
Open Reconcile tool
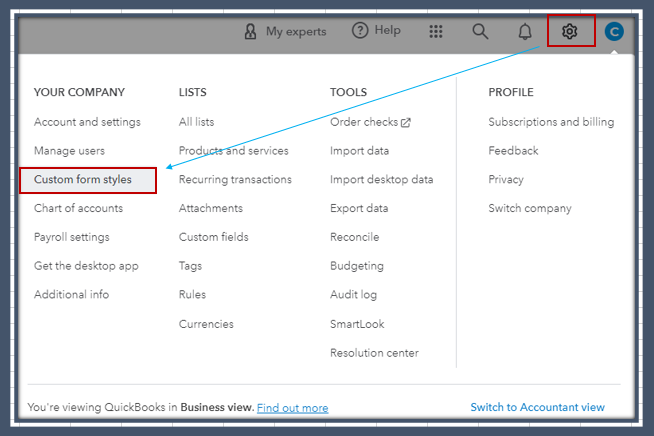[355, 237]
